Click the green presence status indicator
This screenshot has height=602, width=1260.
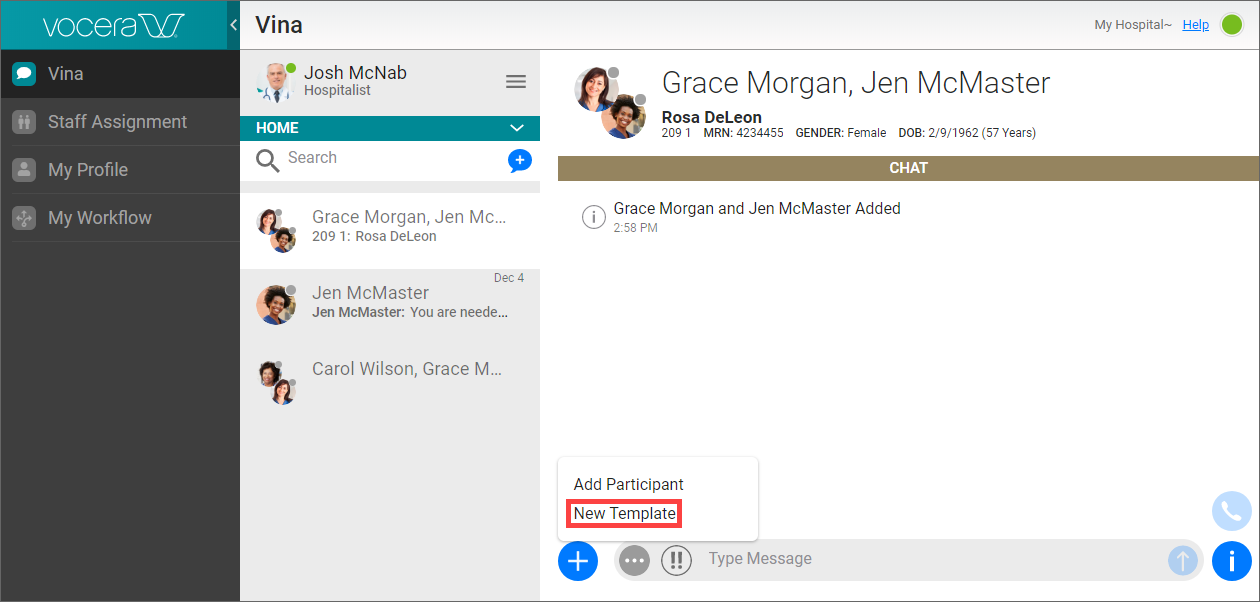tap(1232, 25)
